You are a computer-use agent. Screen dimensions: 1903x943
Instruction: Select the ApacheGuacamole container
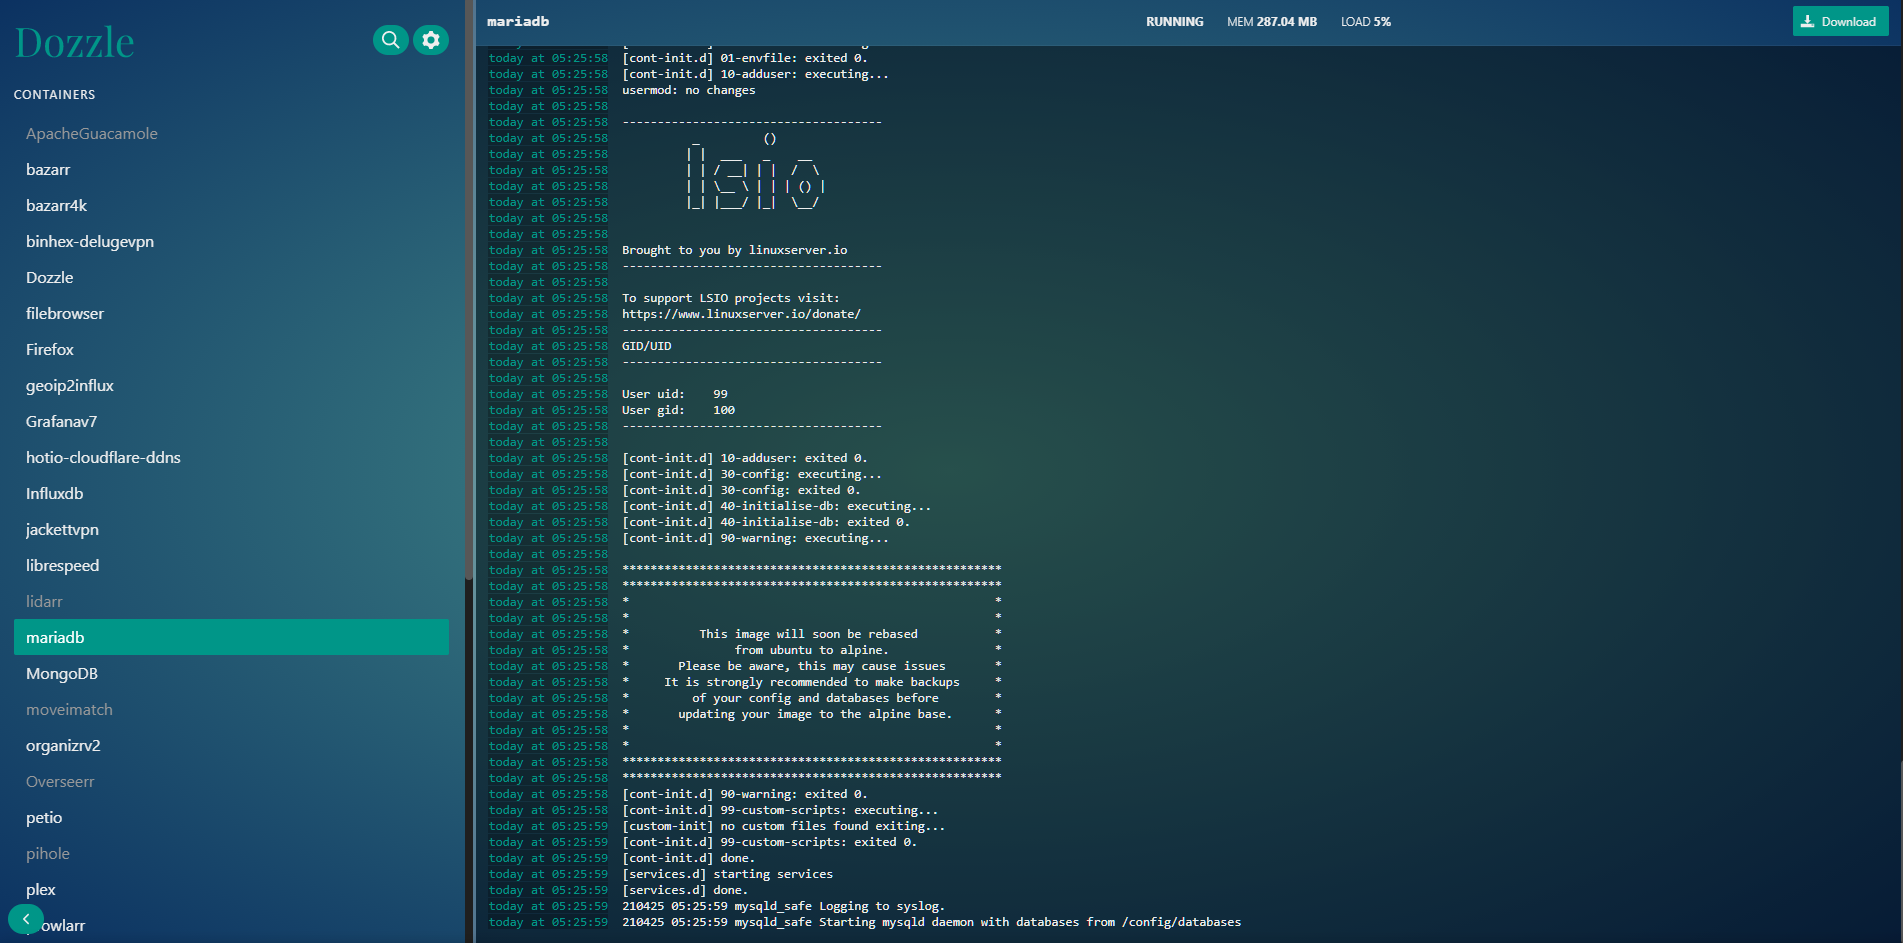92,134
